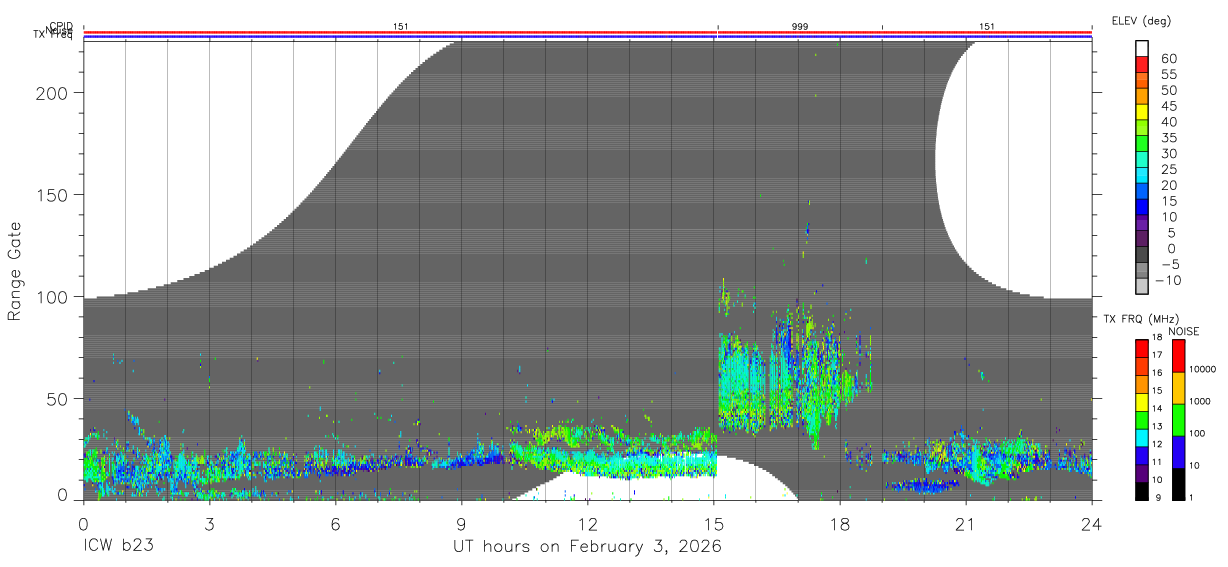This screenshot has width=1228, height=567.
Task: Click the 150 tick on Range Gate axis
Action: point(54,195)
